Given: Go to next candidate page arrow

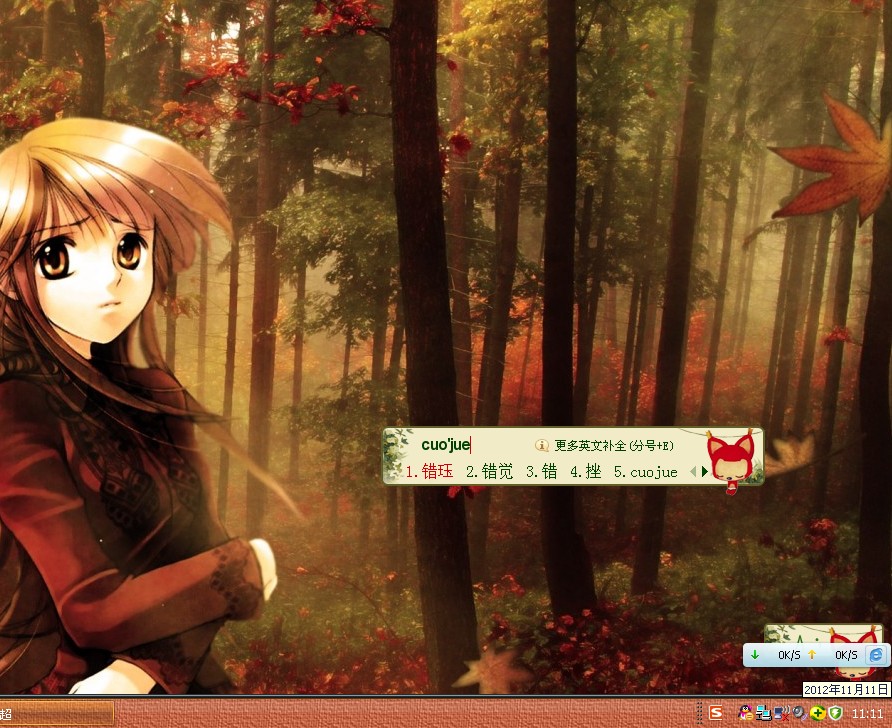Looking at the screenshot, I should [705, 471].
